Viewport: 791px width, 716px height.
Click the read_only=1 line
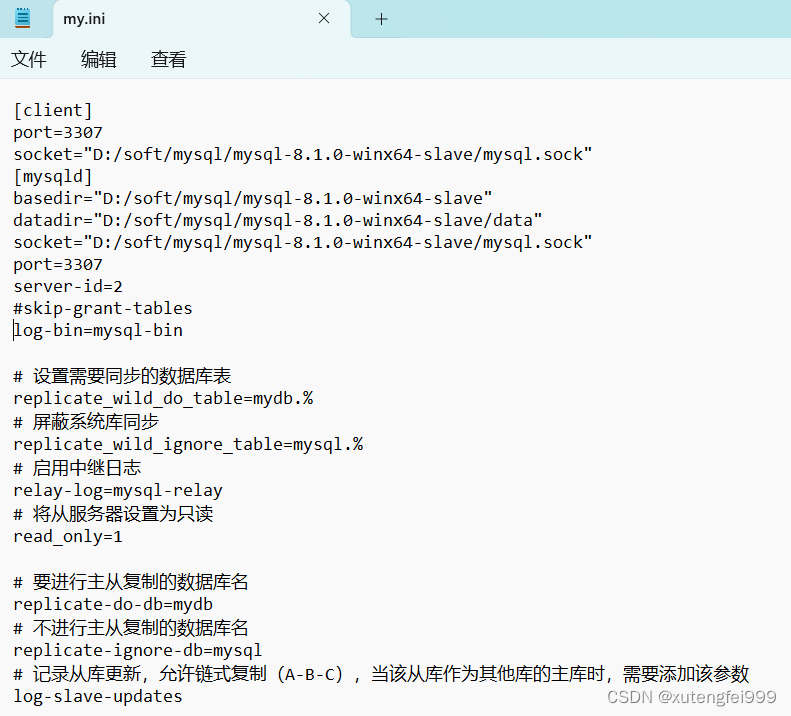click(x=68, y=536)
